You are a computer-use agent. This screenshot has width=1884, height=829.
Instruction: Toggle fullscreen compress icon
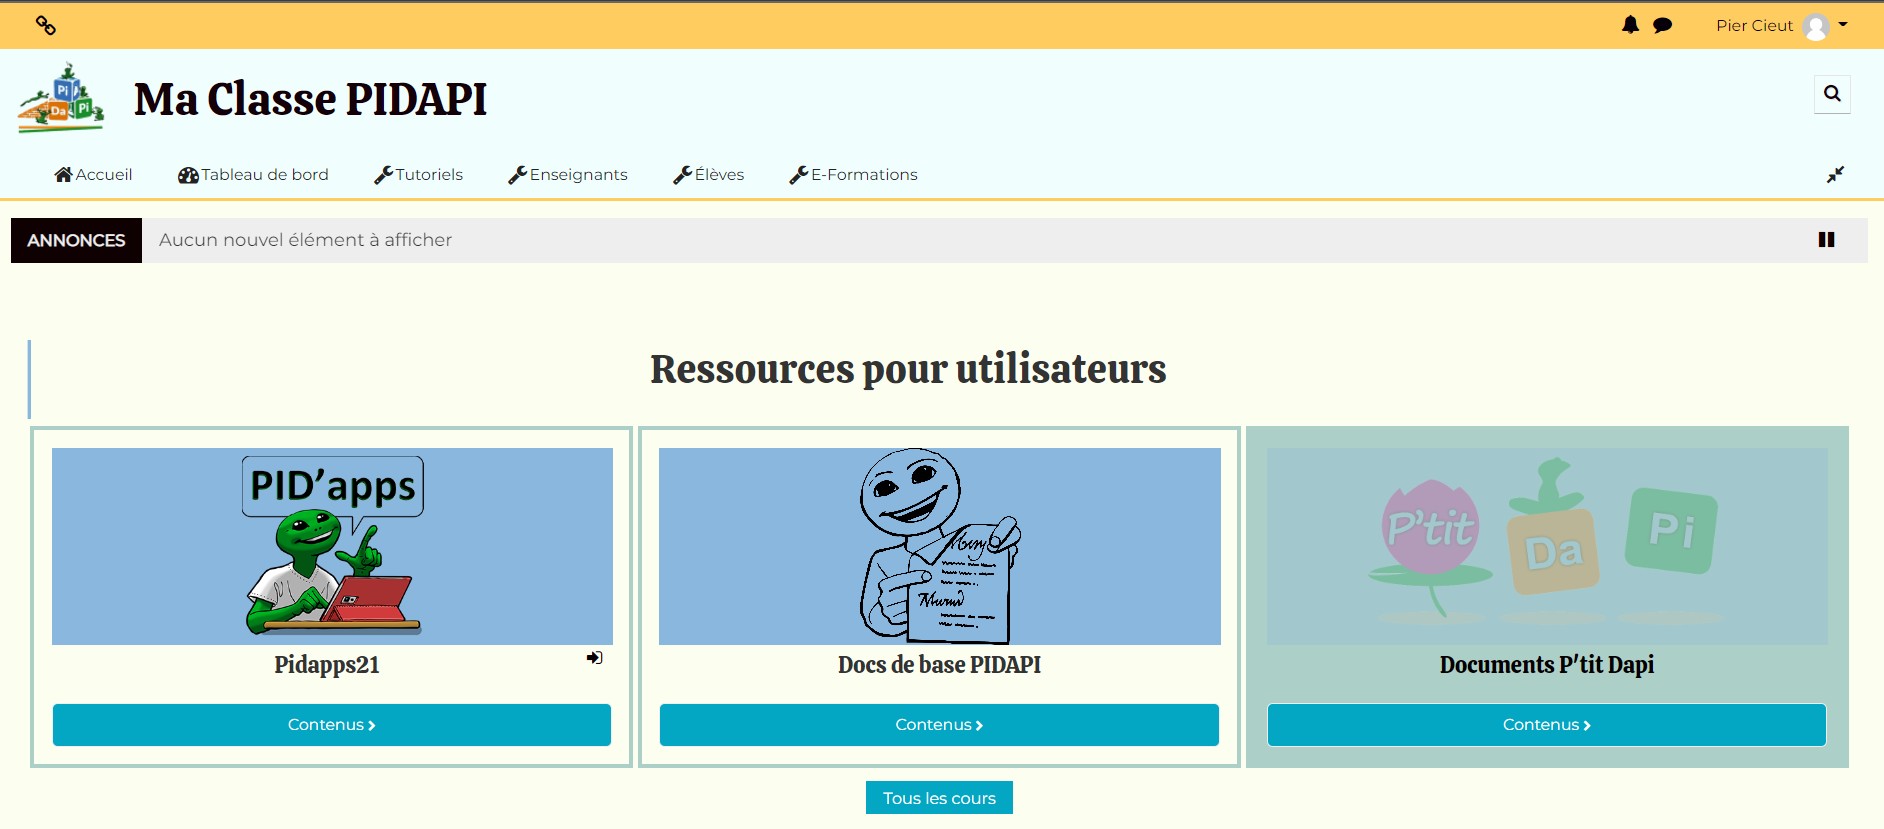pyautogui.click(x=1835, y=174)
